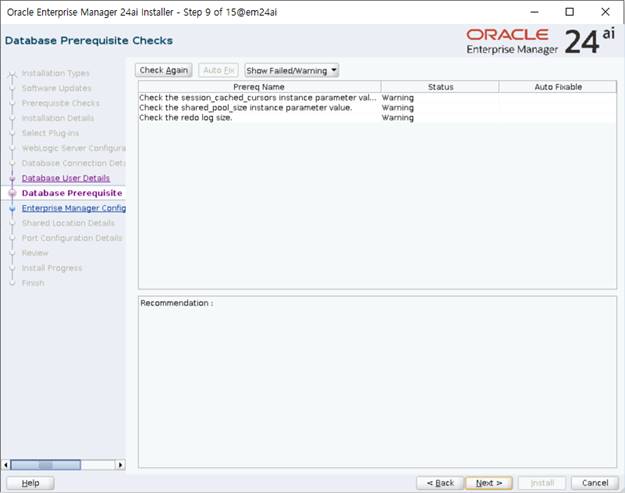
Task: Click Warning status of shared_pool_size row
Action: pyautogui.click(x=397, y=108)
